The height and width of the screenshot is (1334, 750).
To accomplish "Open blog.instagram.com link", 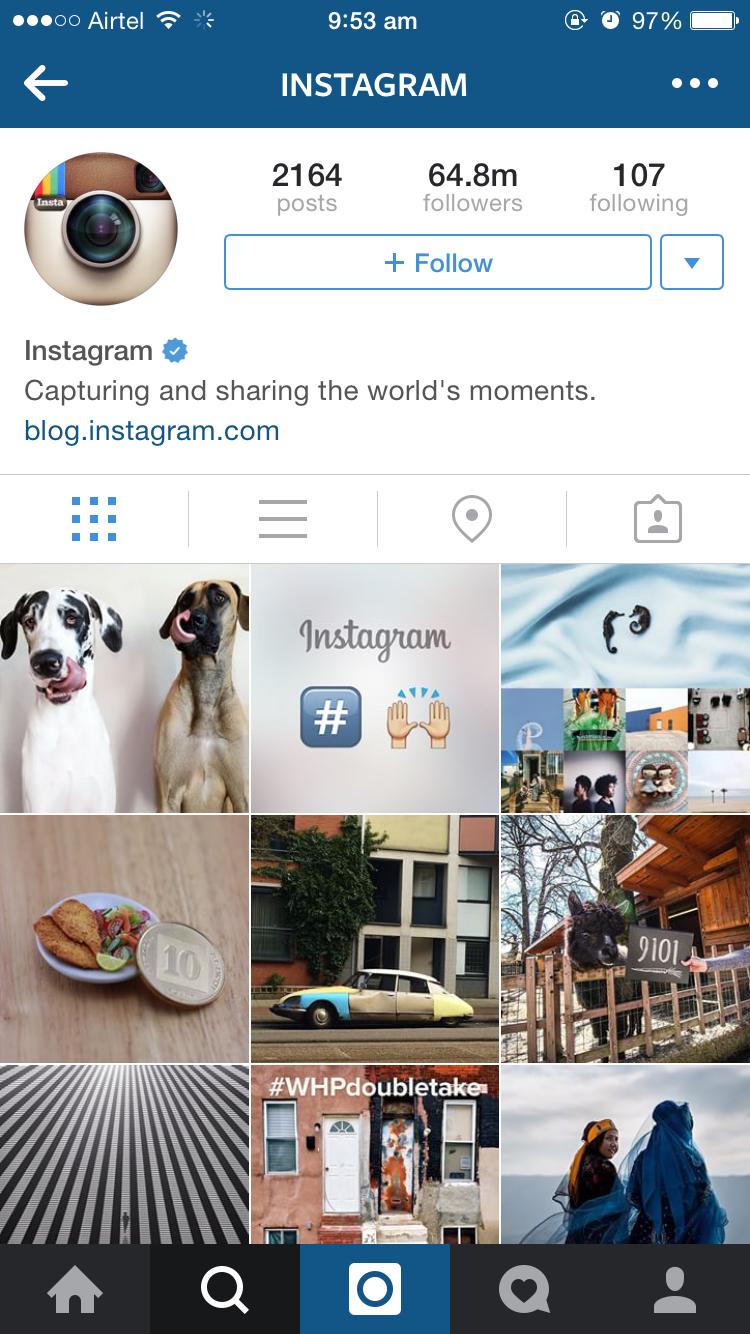I will [x=152, y=431].
